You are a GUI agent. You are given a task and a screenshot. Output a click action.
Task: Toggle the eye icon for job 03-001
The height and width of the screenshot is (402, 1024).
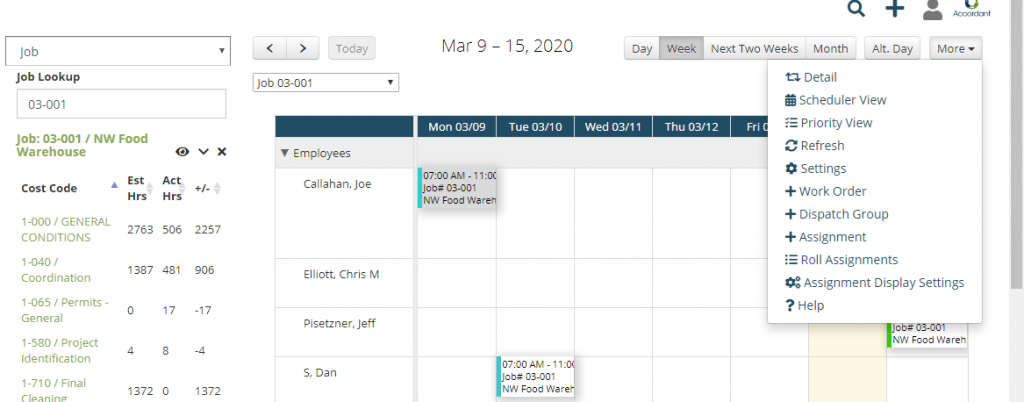point(182,151)
